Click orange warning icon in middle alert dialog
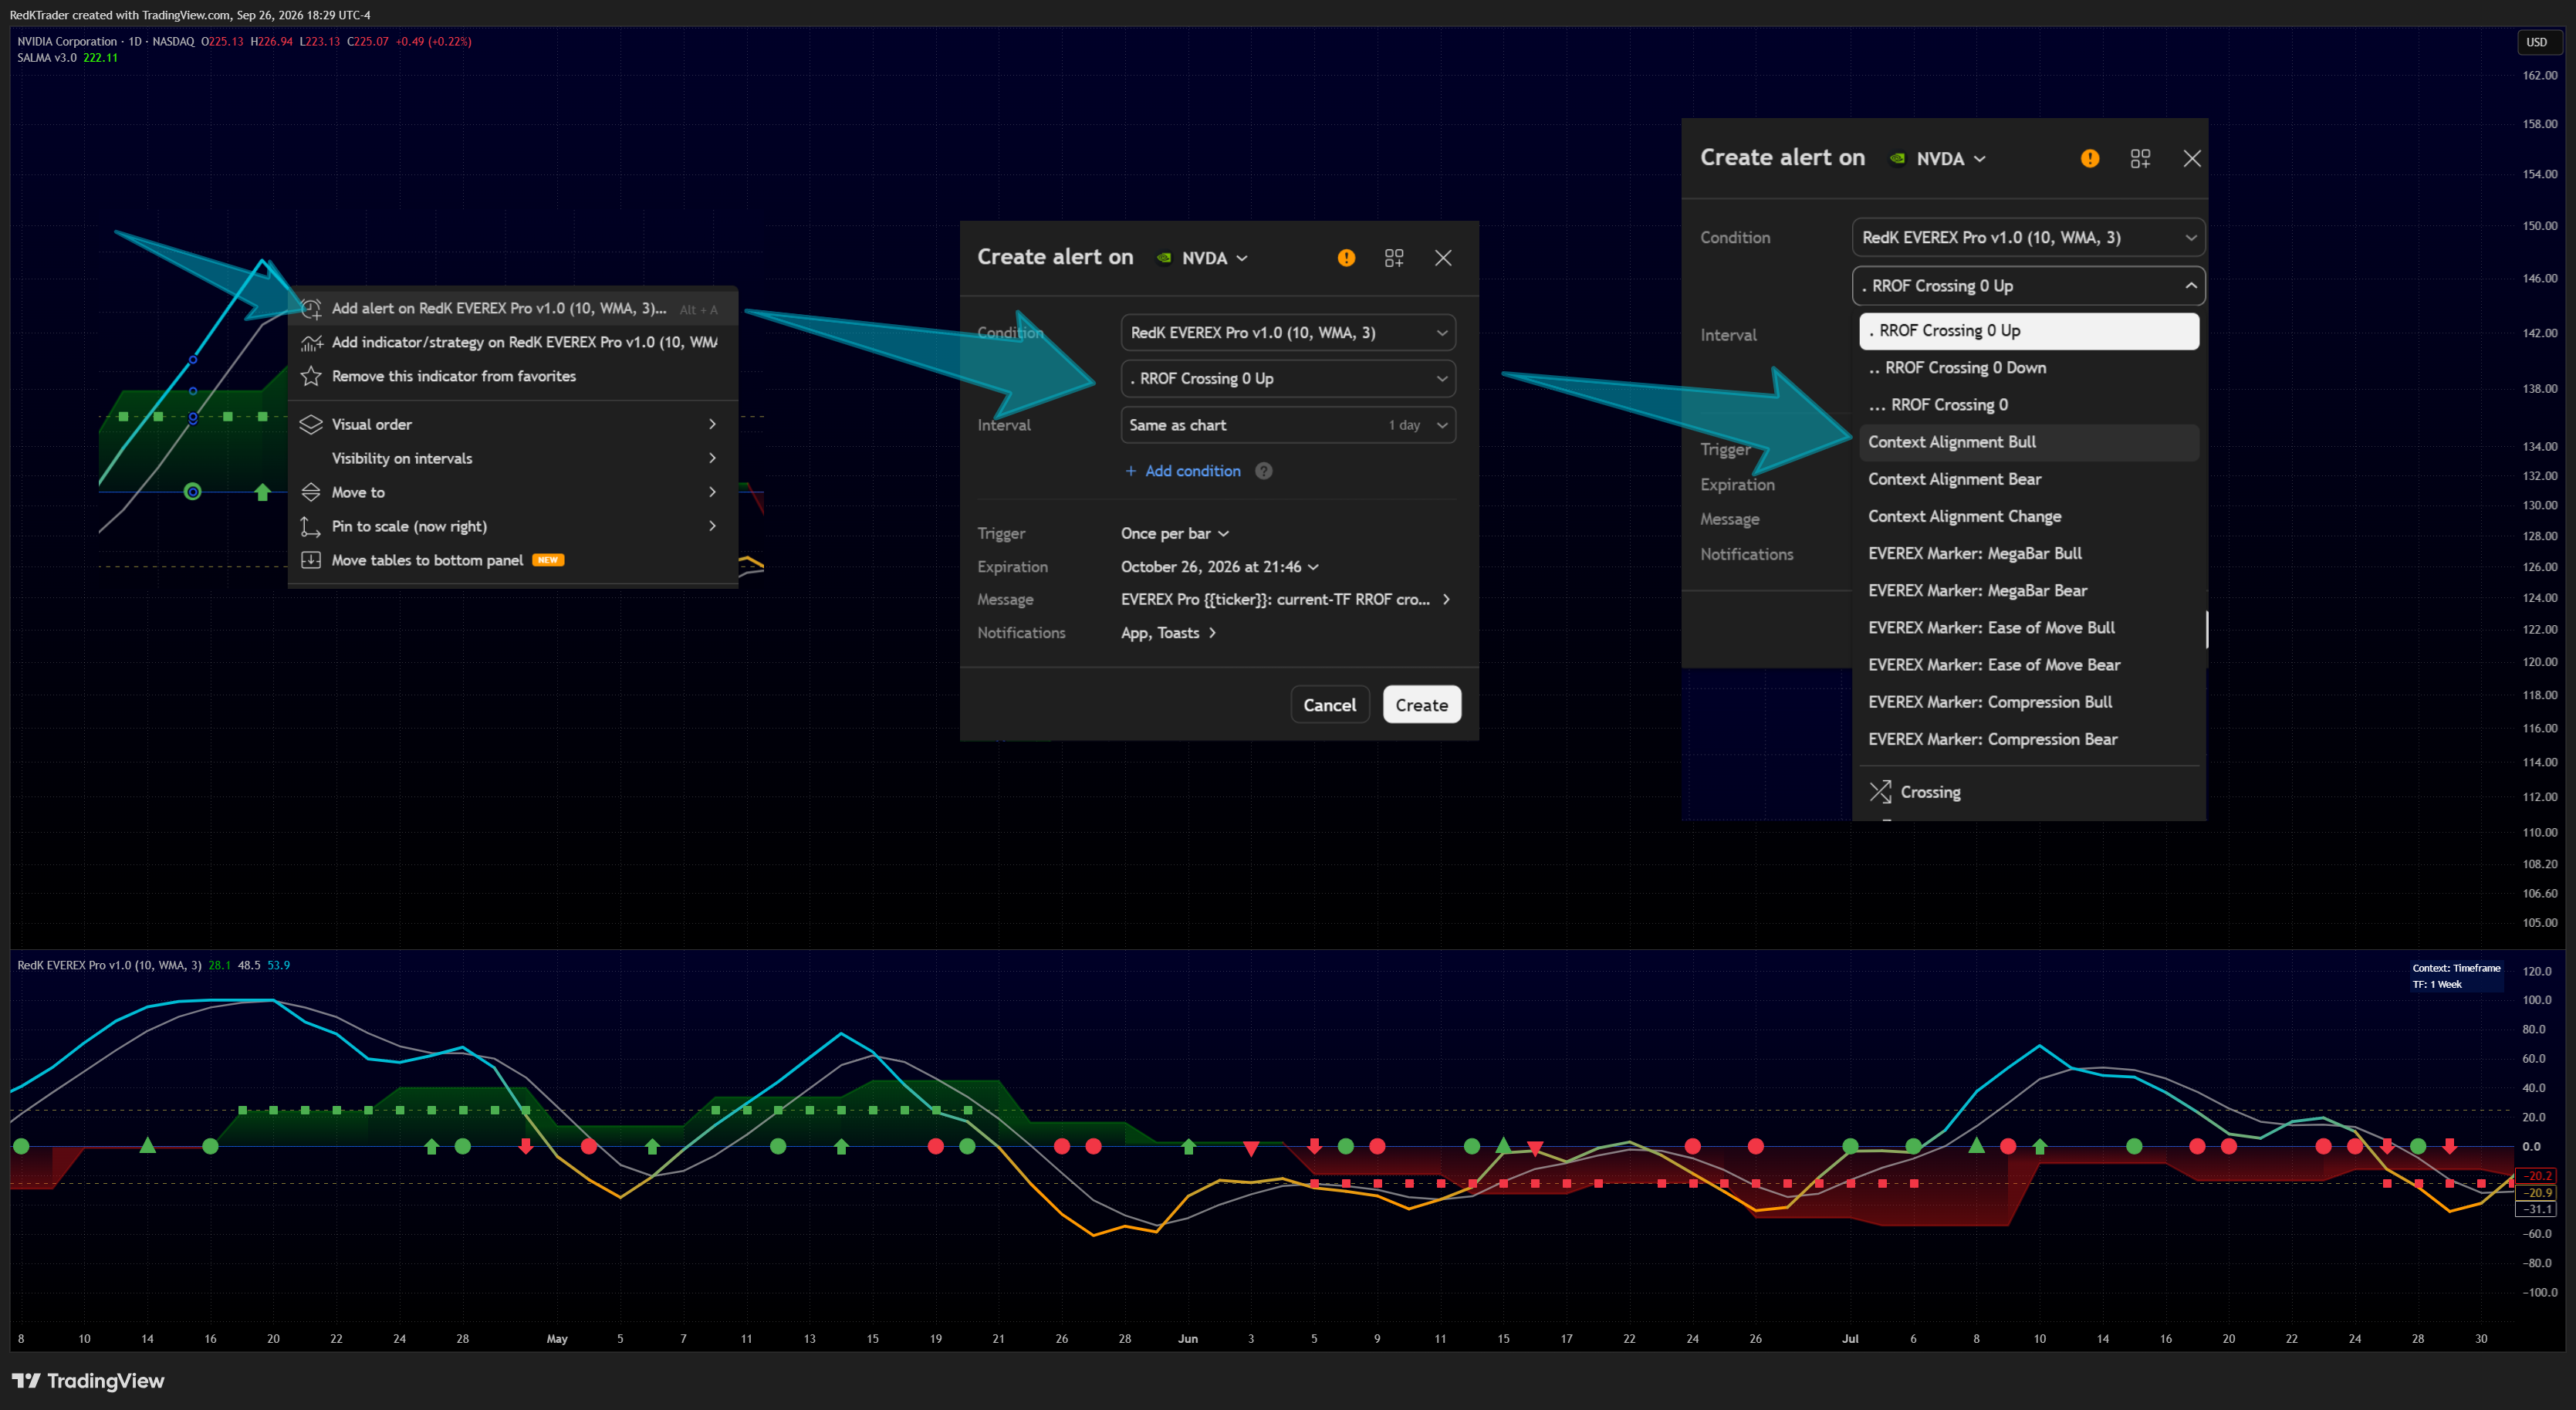This screenshot has height=1410, width=2576. [x=1346, y=258]
